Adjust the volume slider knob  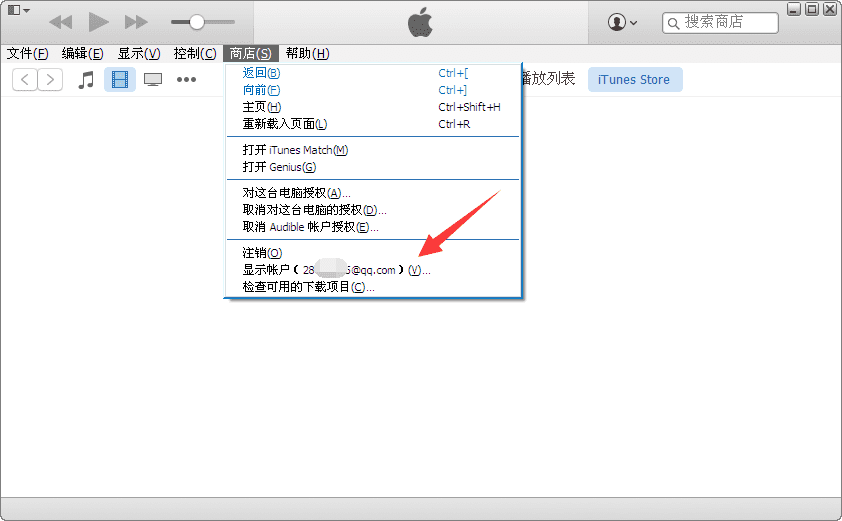(197, 22)
